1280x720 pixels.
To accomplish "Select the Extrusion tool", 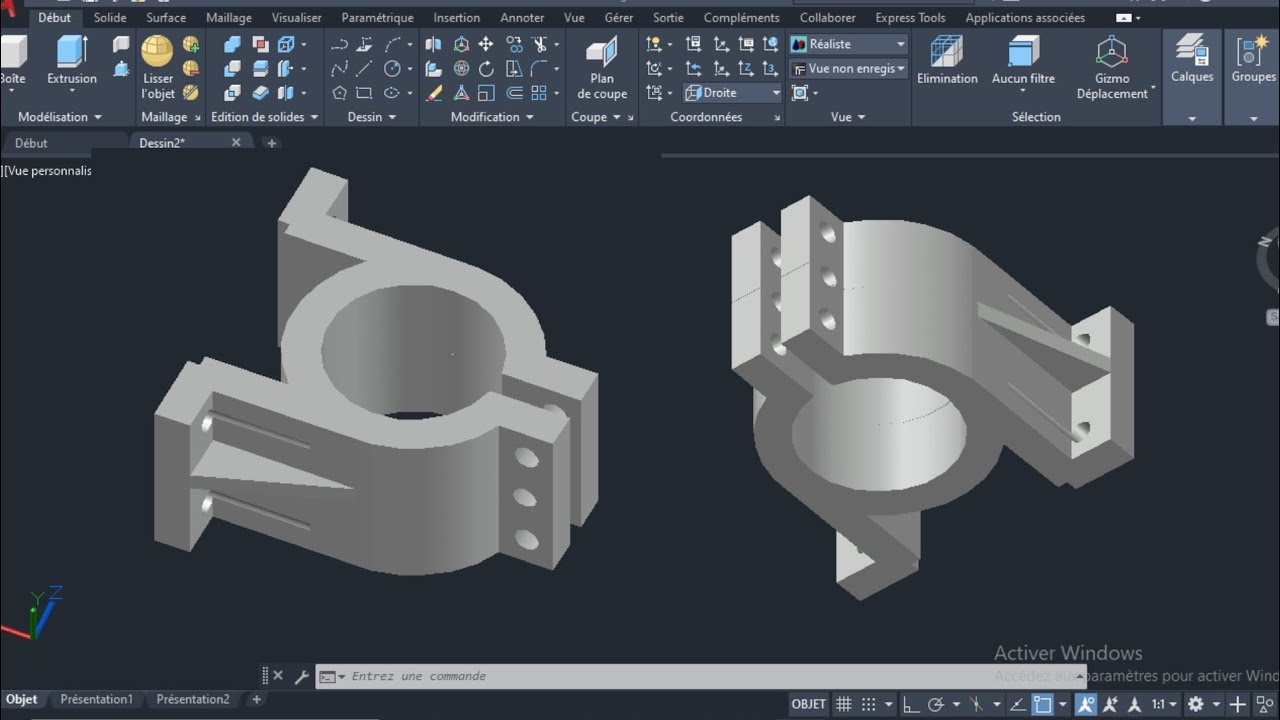I will point(72,60).
